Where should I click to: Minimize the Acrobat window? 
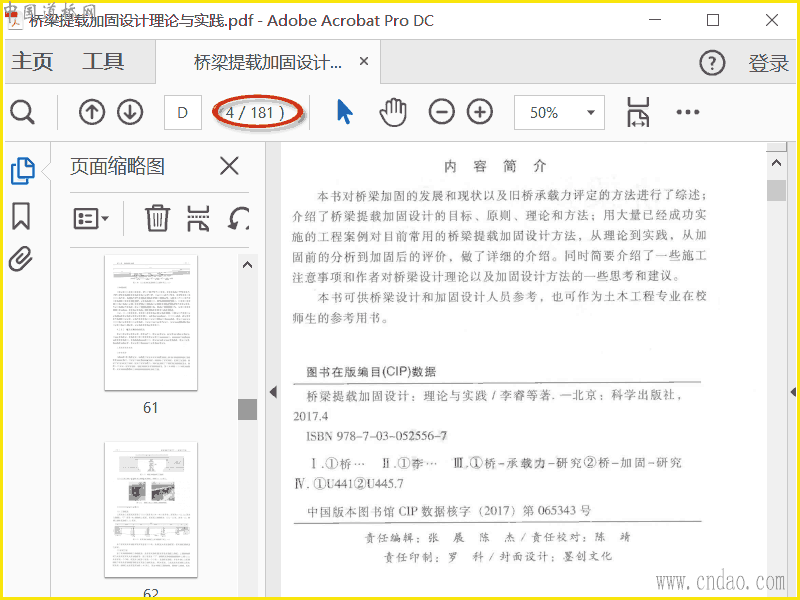[655, 20]
